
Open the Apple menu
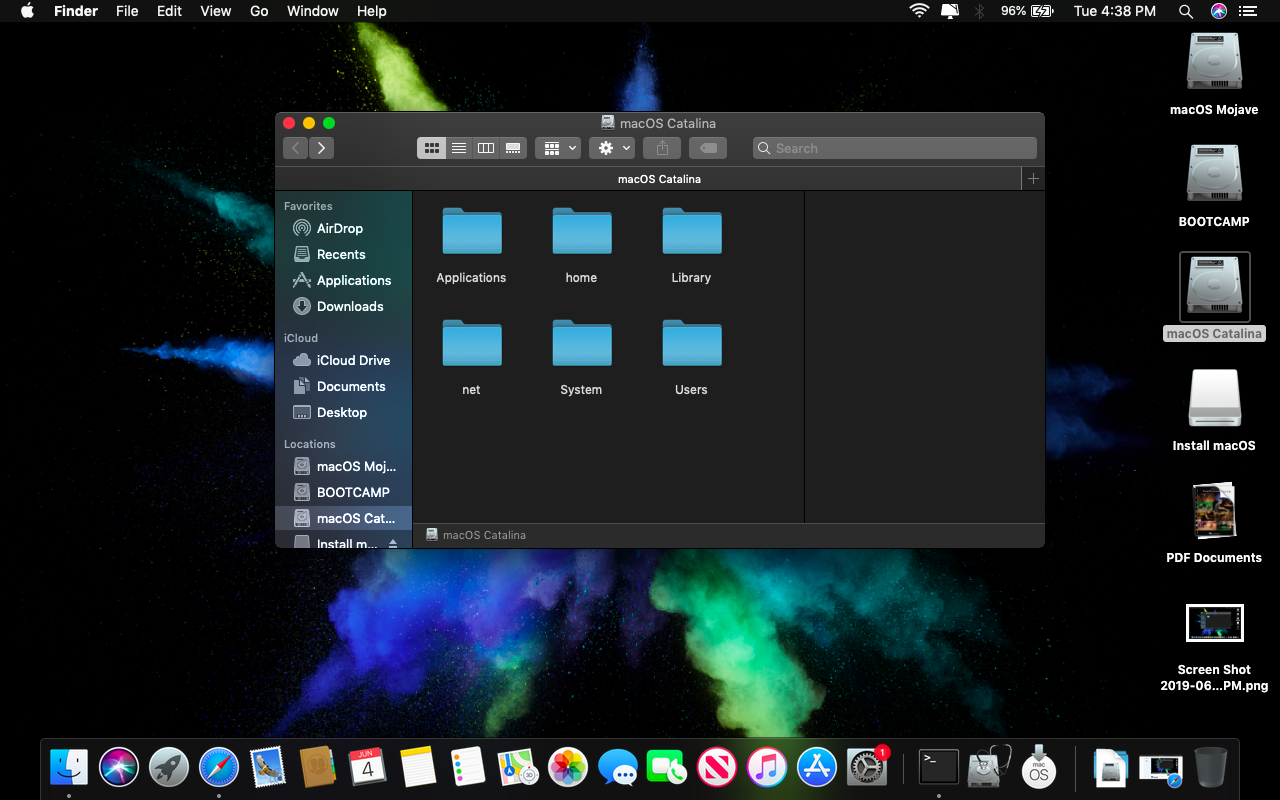pos(27,11)
